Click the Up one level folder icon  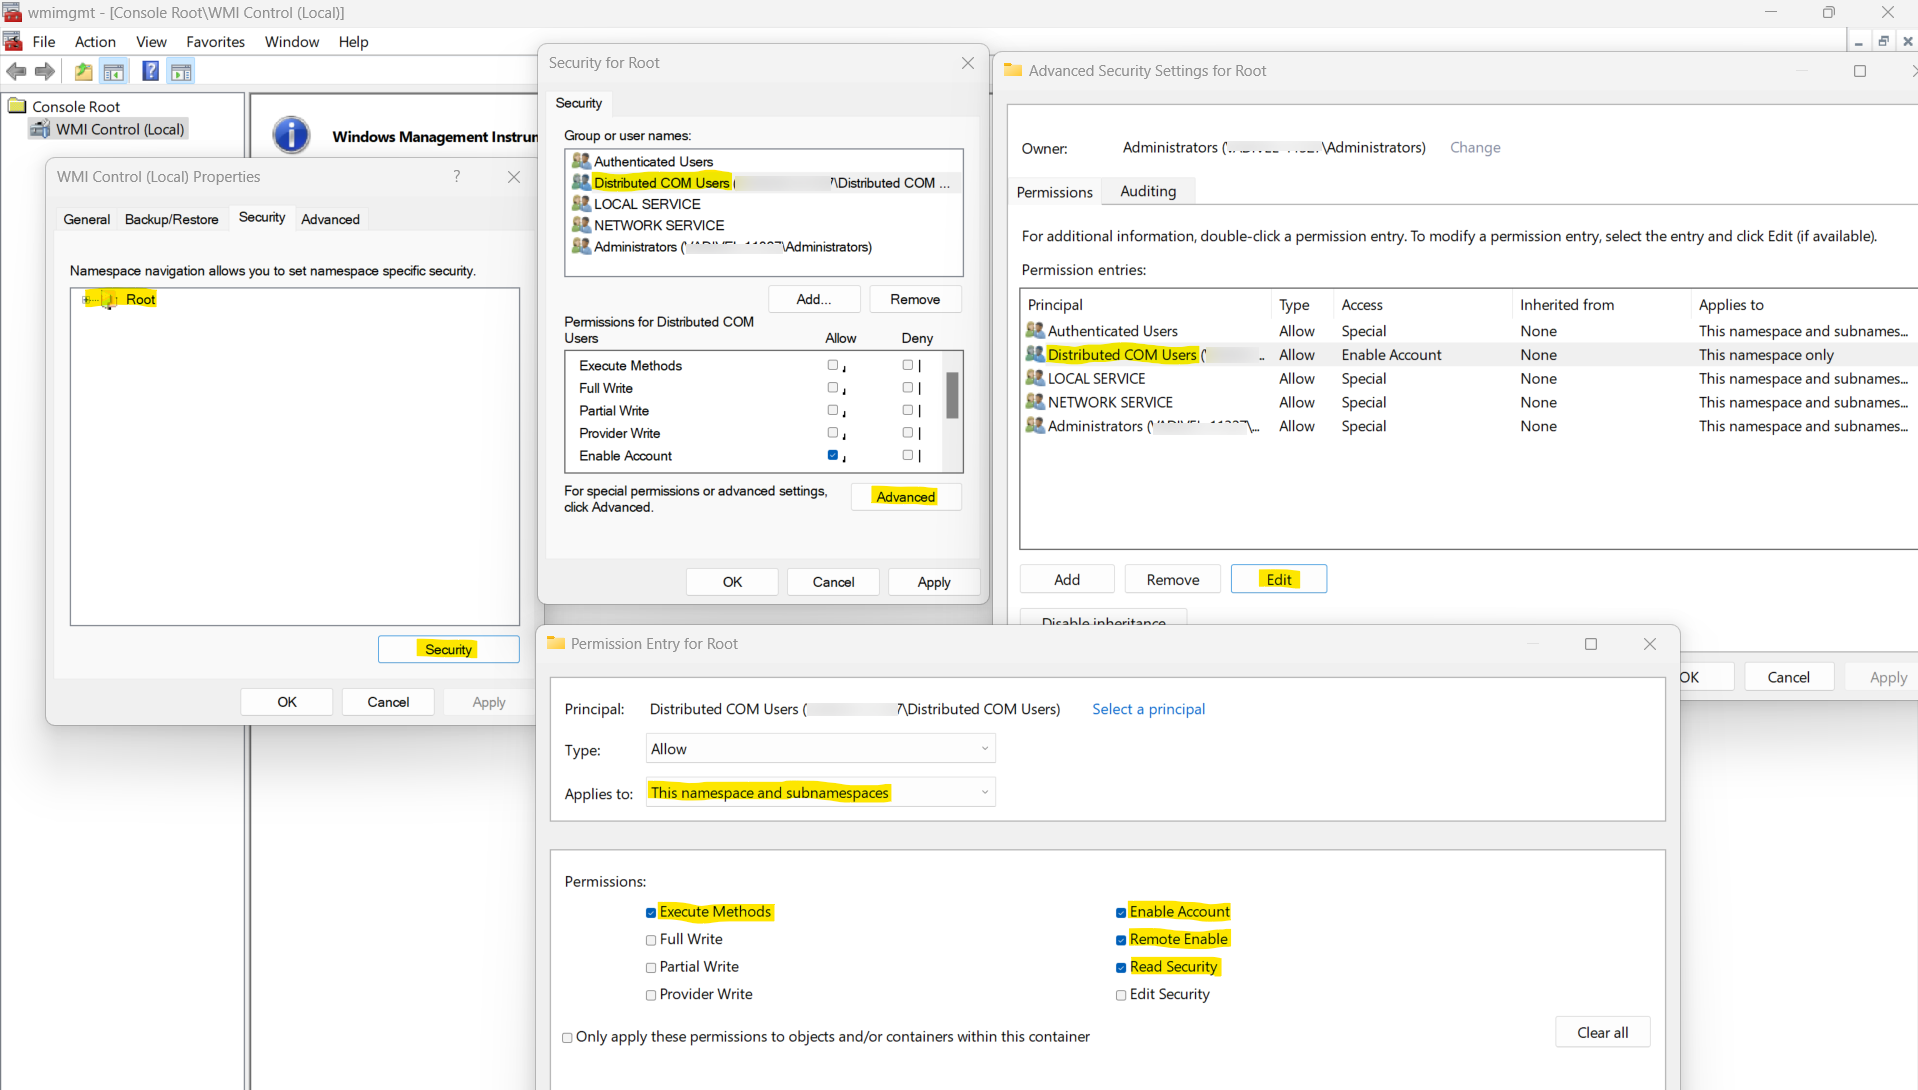click(x=83, y=71)
